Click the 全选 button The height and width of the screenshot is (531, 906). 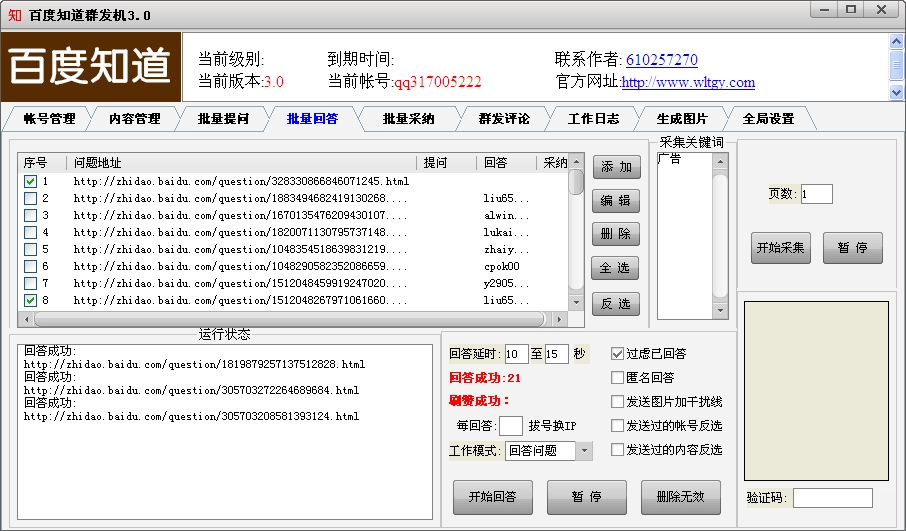615,268
